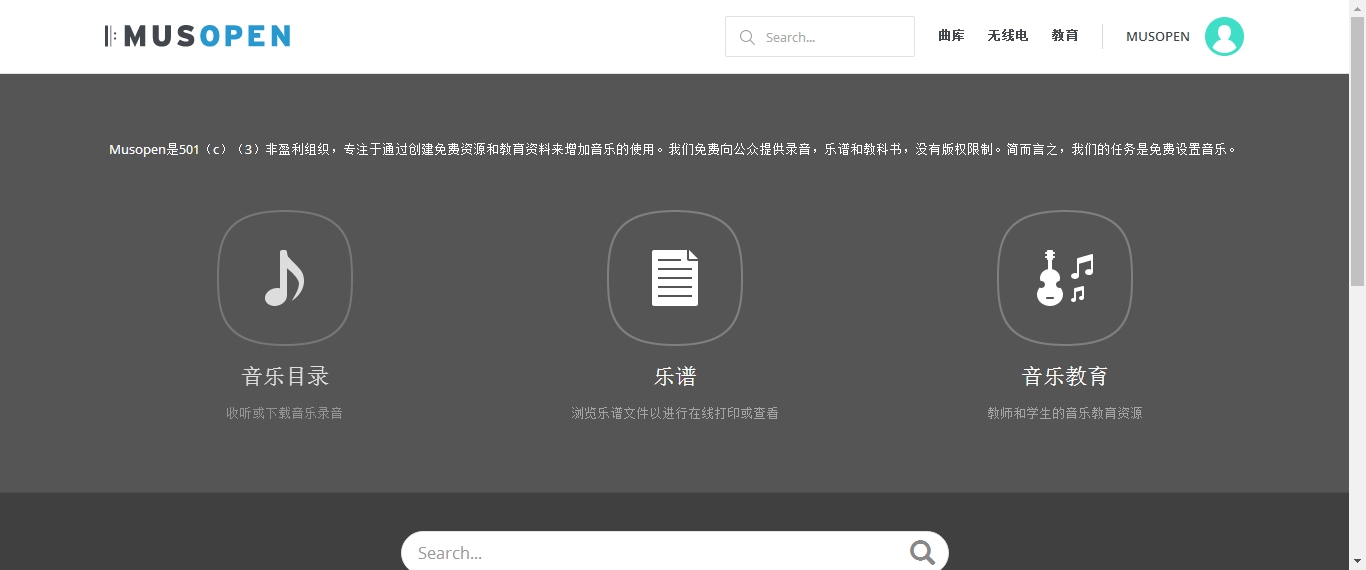Open the 曲库 menu item

point(951,36)
